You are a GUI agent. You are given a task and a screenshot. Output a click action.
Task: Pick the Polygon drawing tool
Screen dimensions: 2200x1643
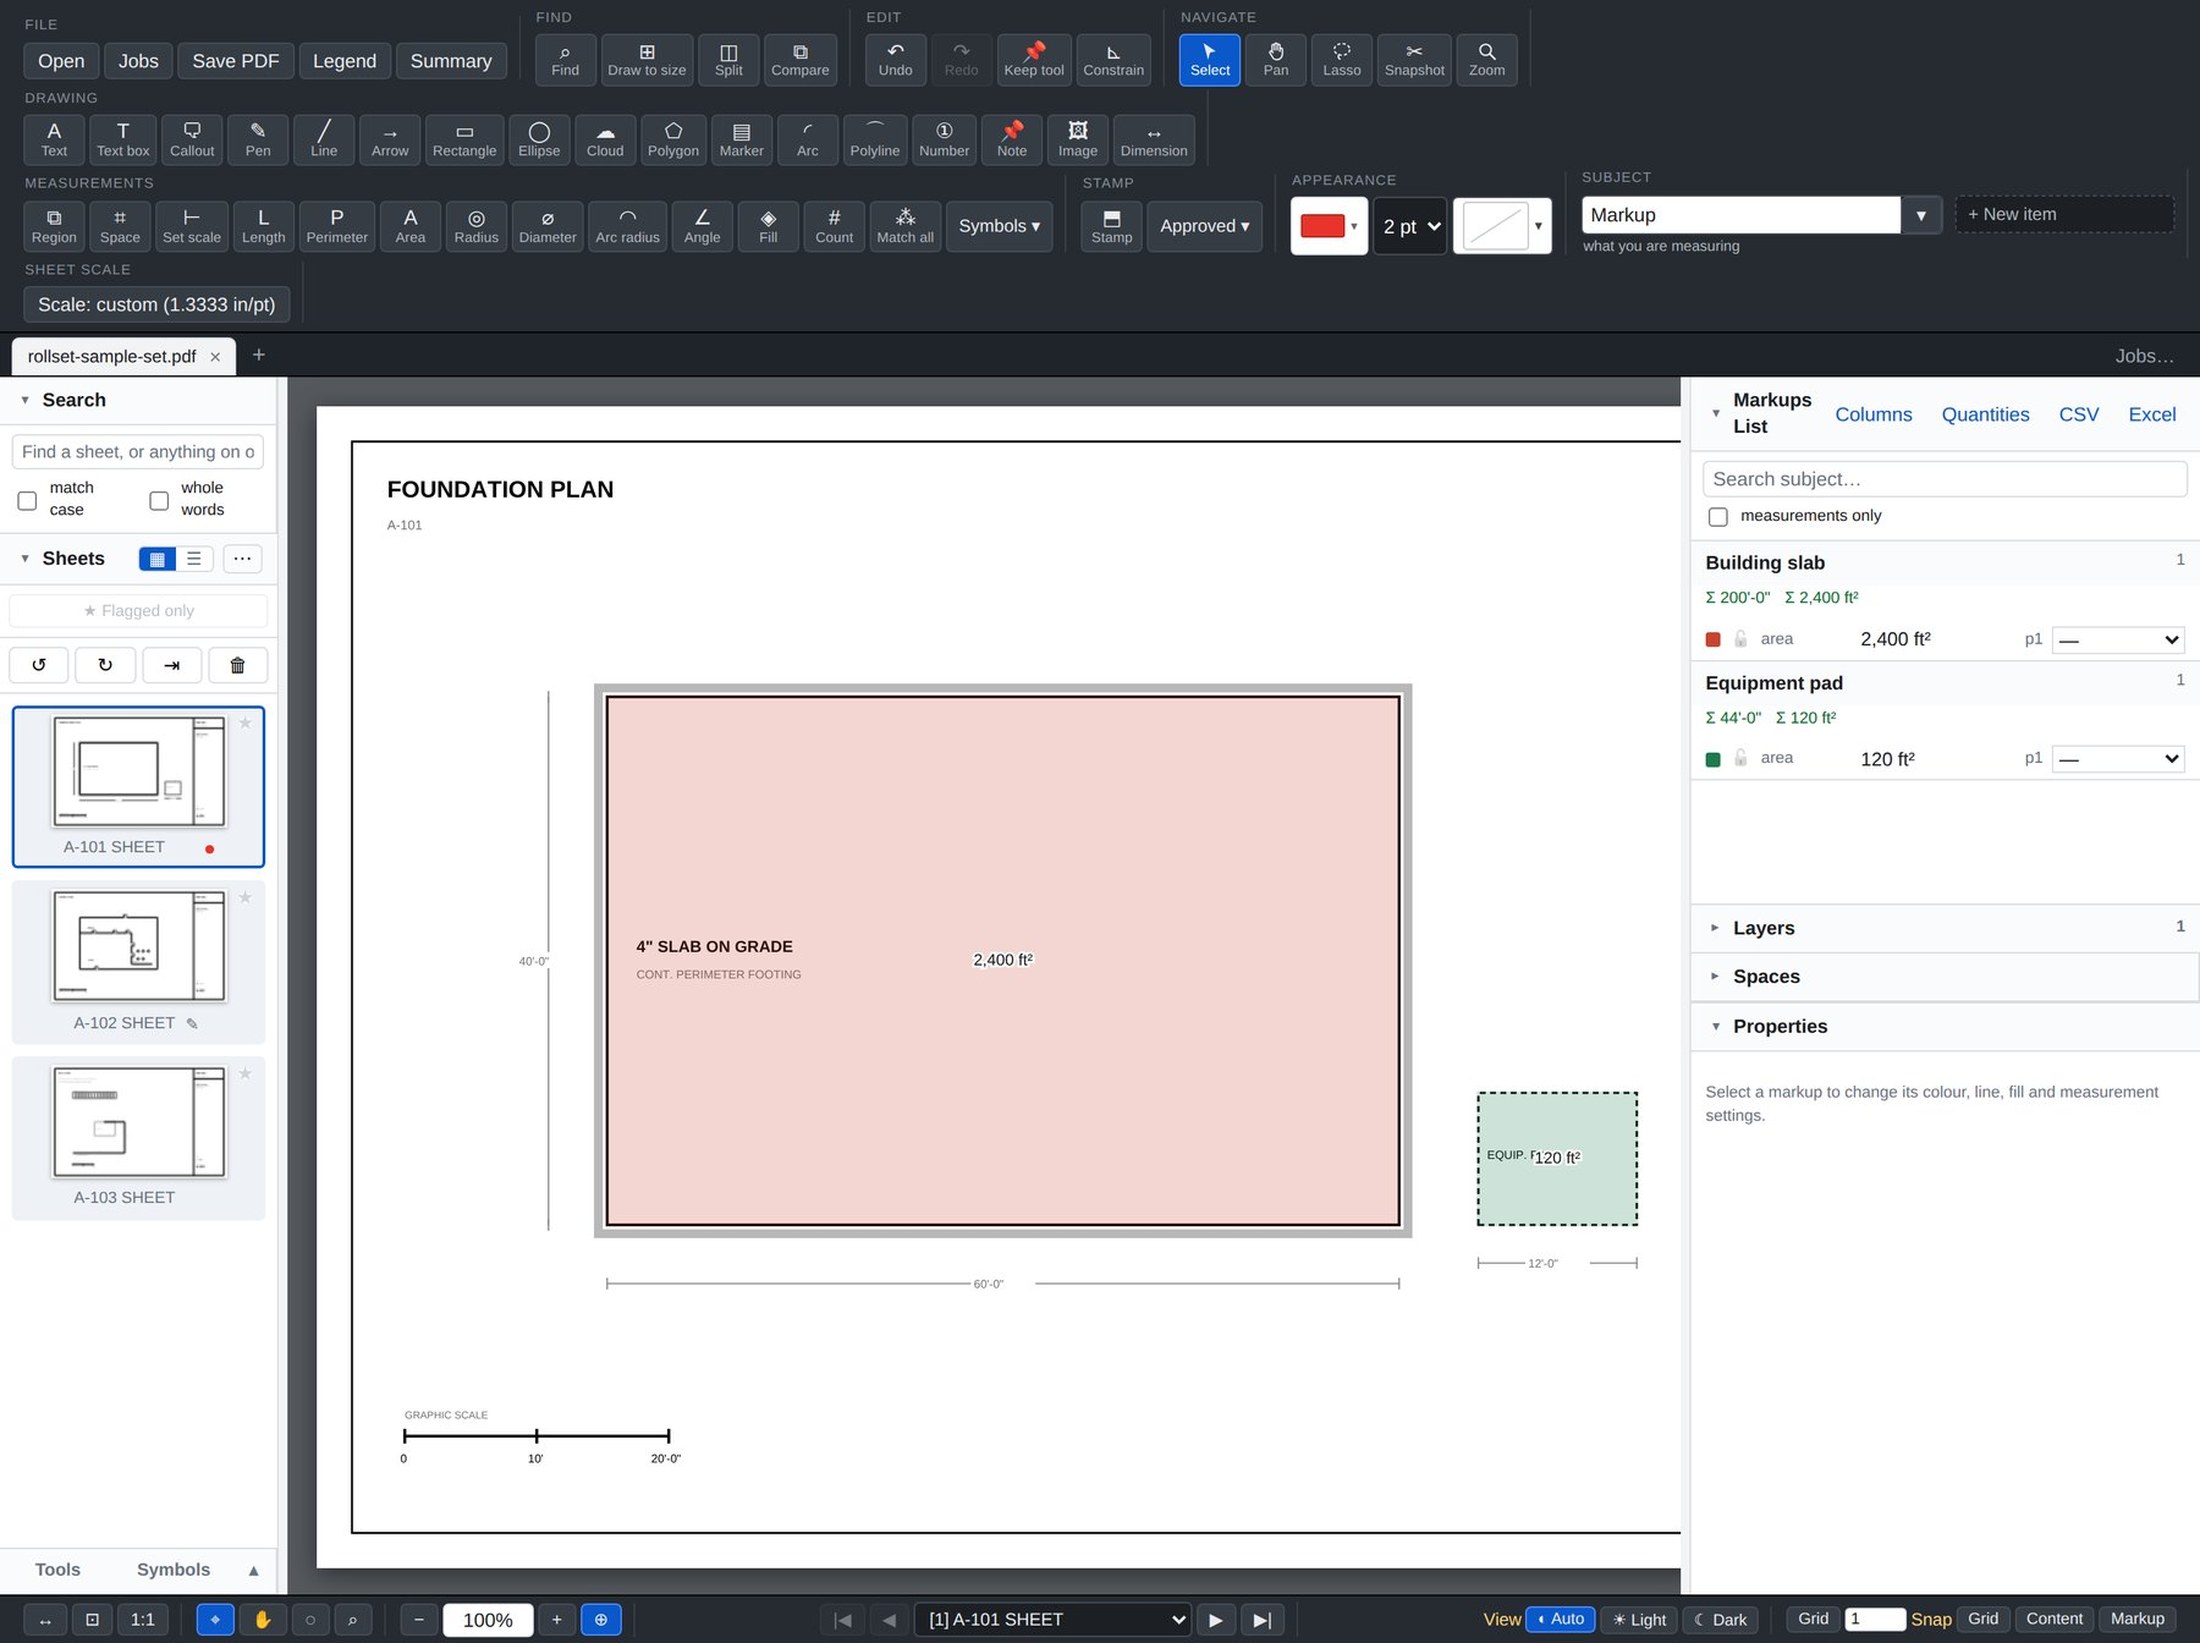click(673, 139)
